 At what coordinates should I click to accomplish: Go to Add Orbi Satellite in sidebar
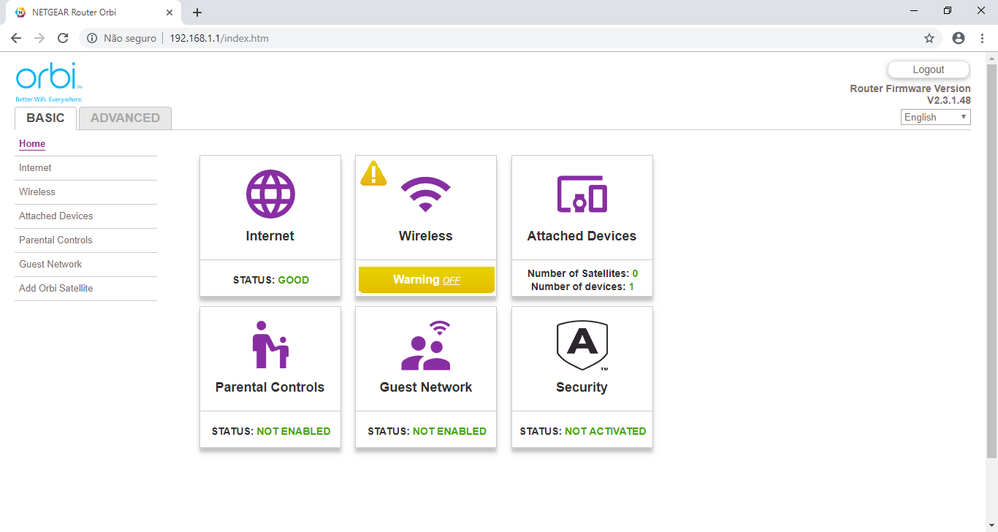click(x=56, y=288)
